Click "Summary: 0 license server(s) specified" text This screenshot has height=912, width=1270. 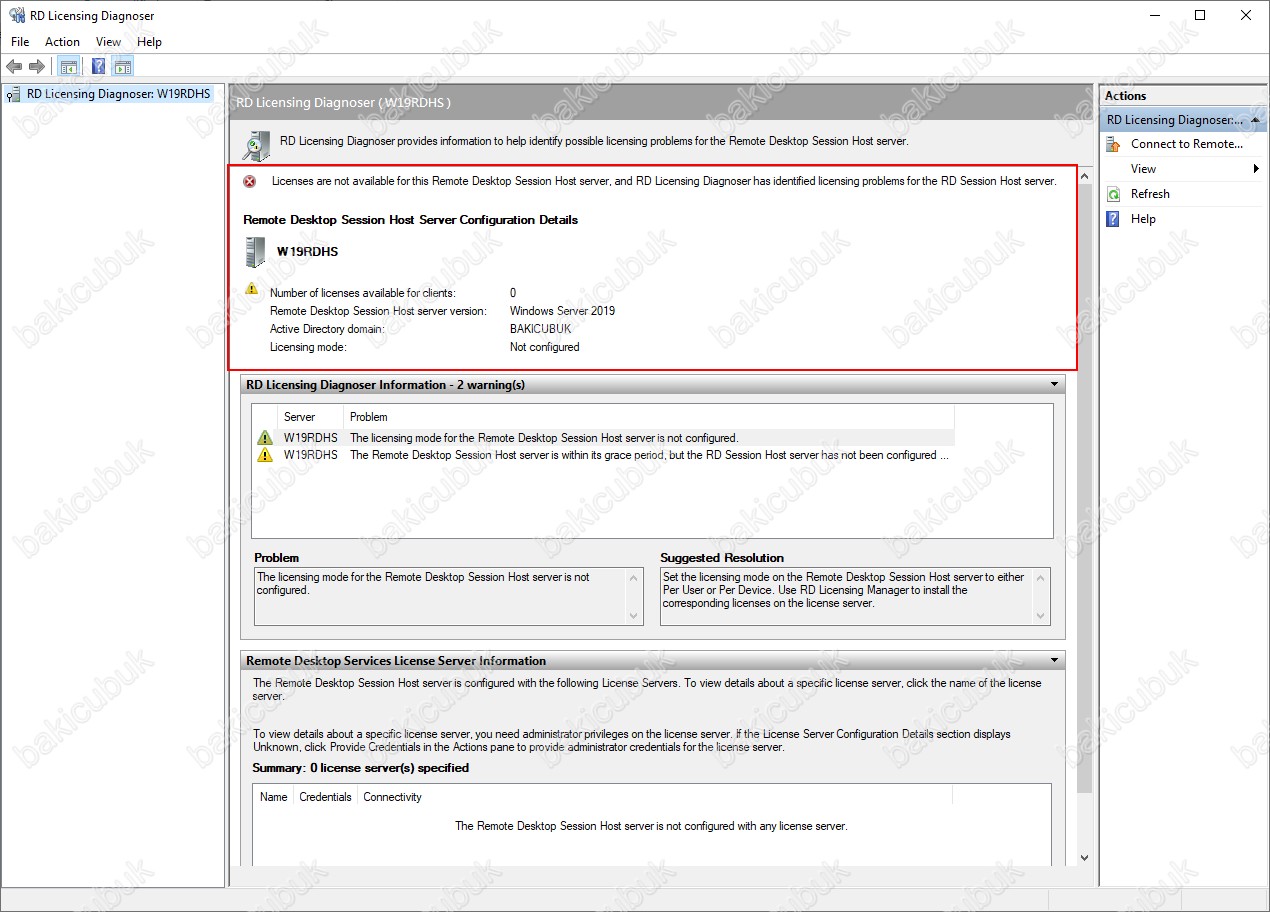(361, 768)
